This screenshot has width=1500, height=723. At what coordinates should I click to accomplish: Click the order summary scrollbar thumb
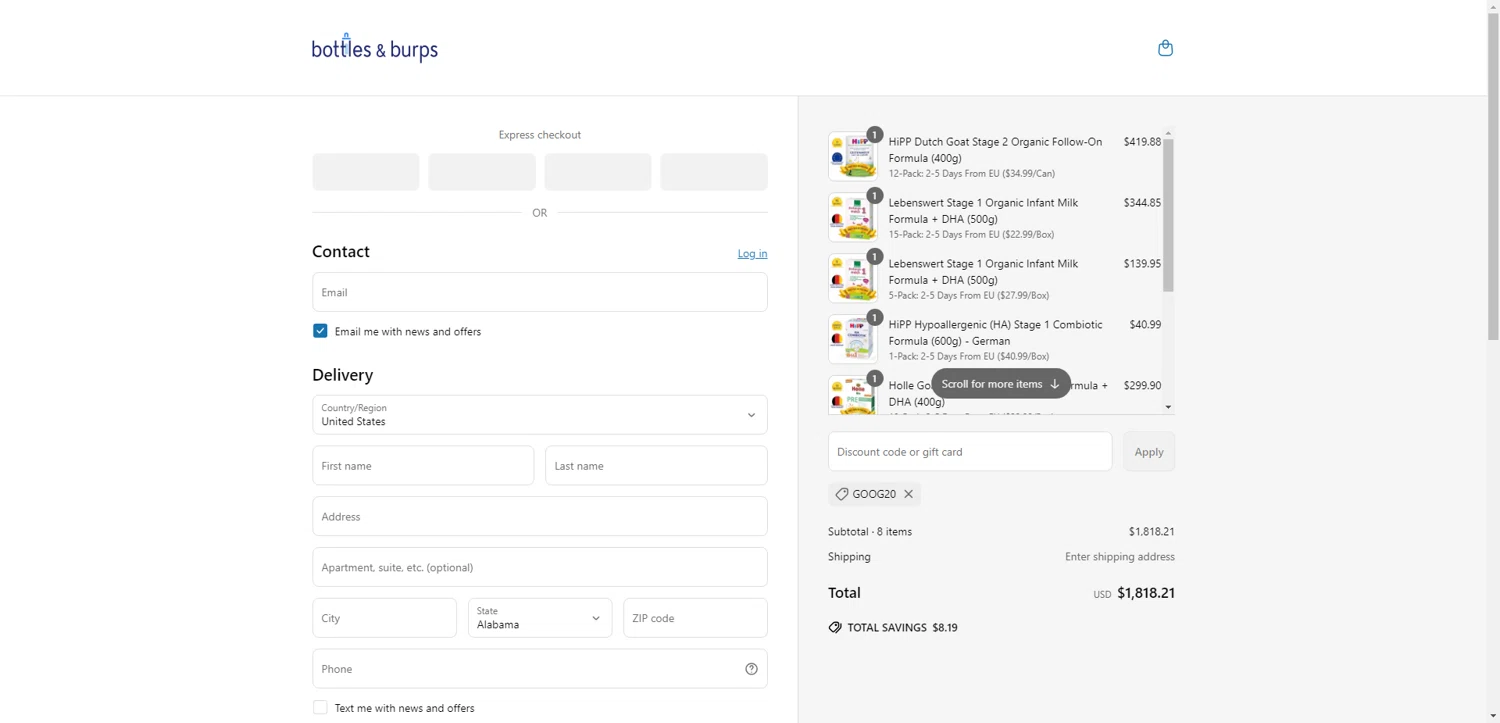point(1168,215)
